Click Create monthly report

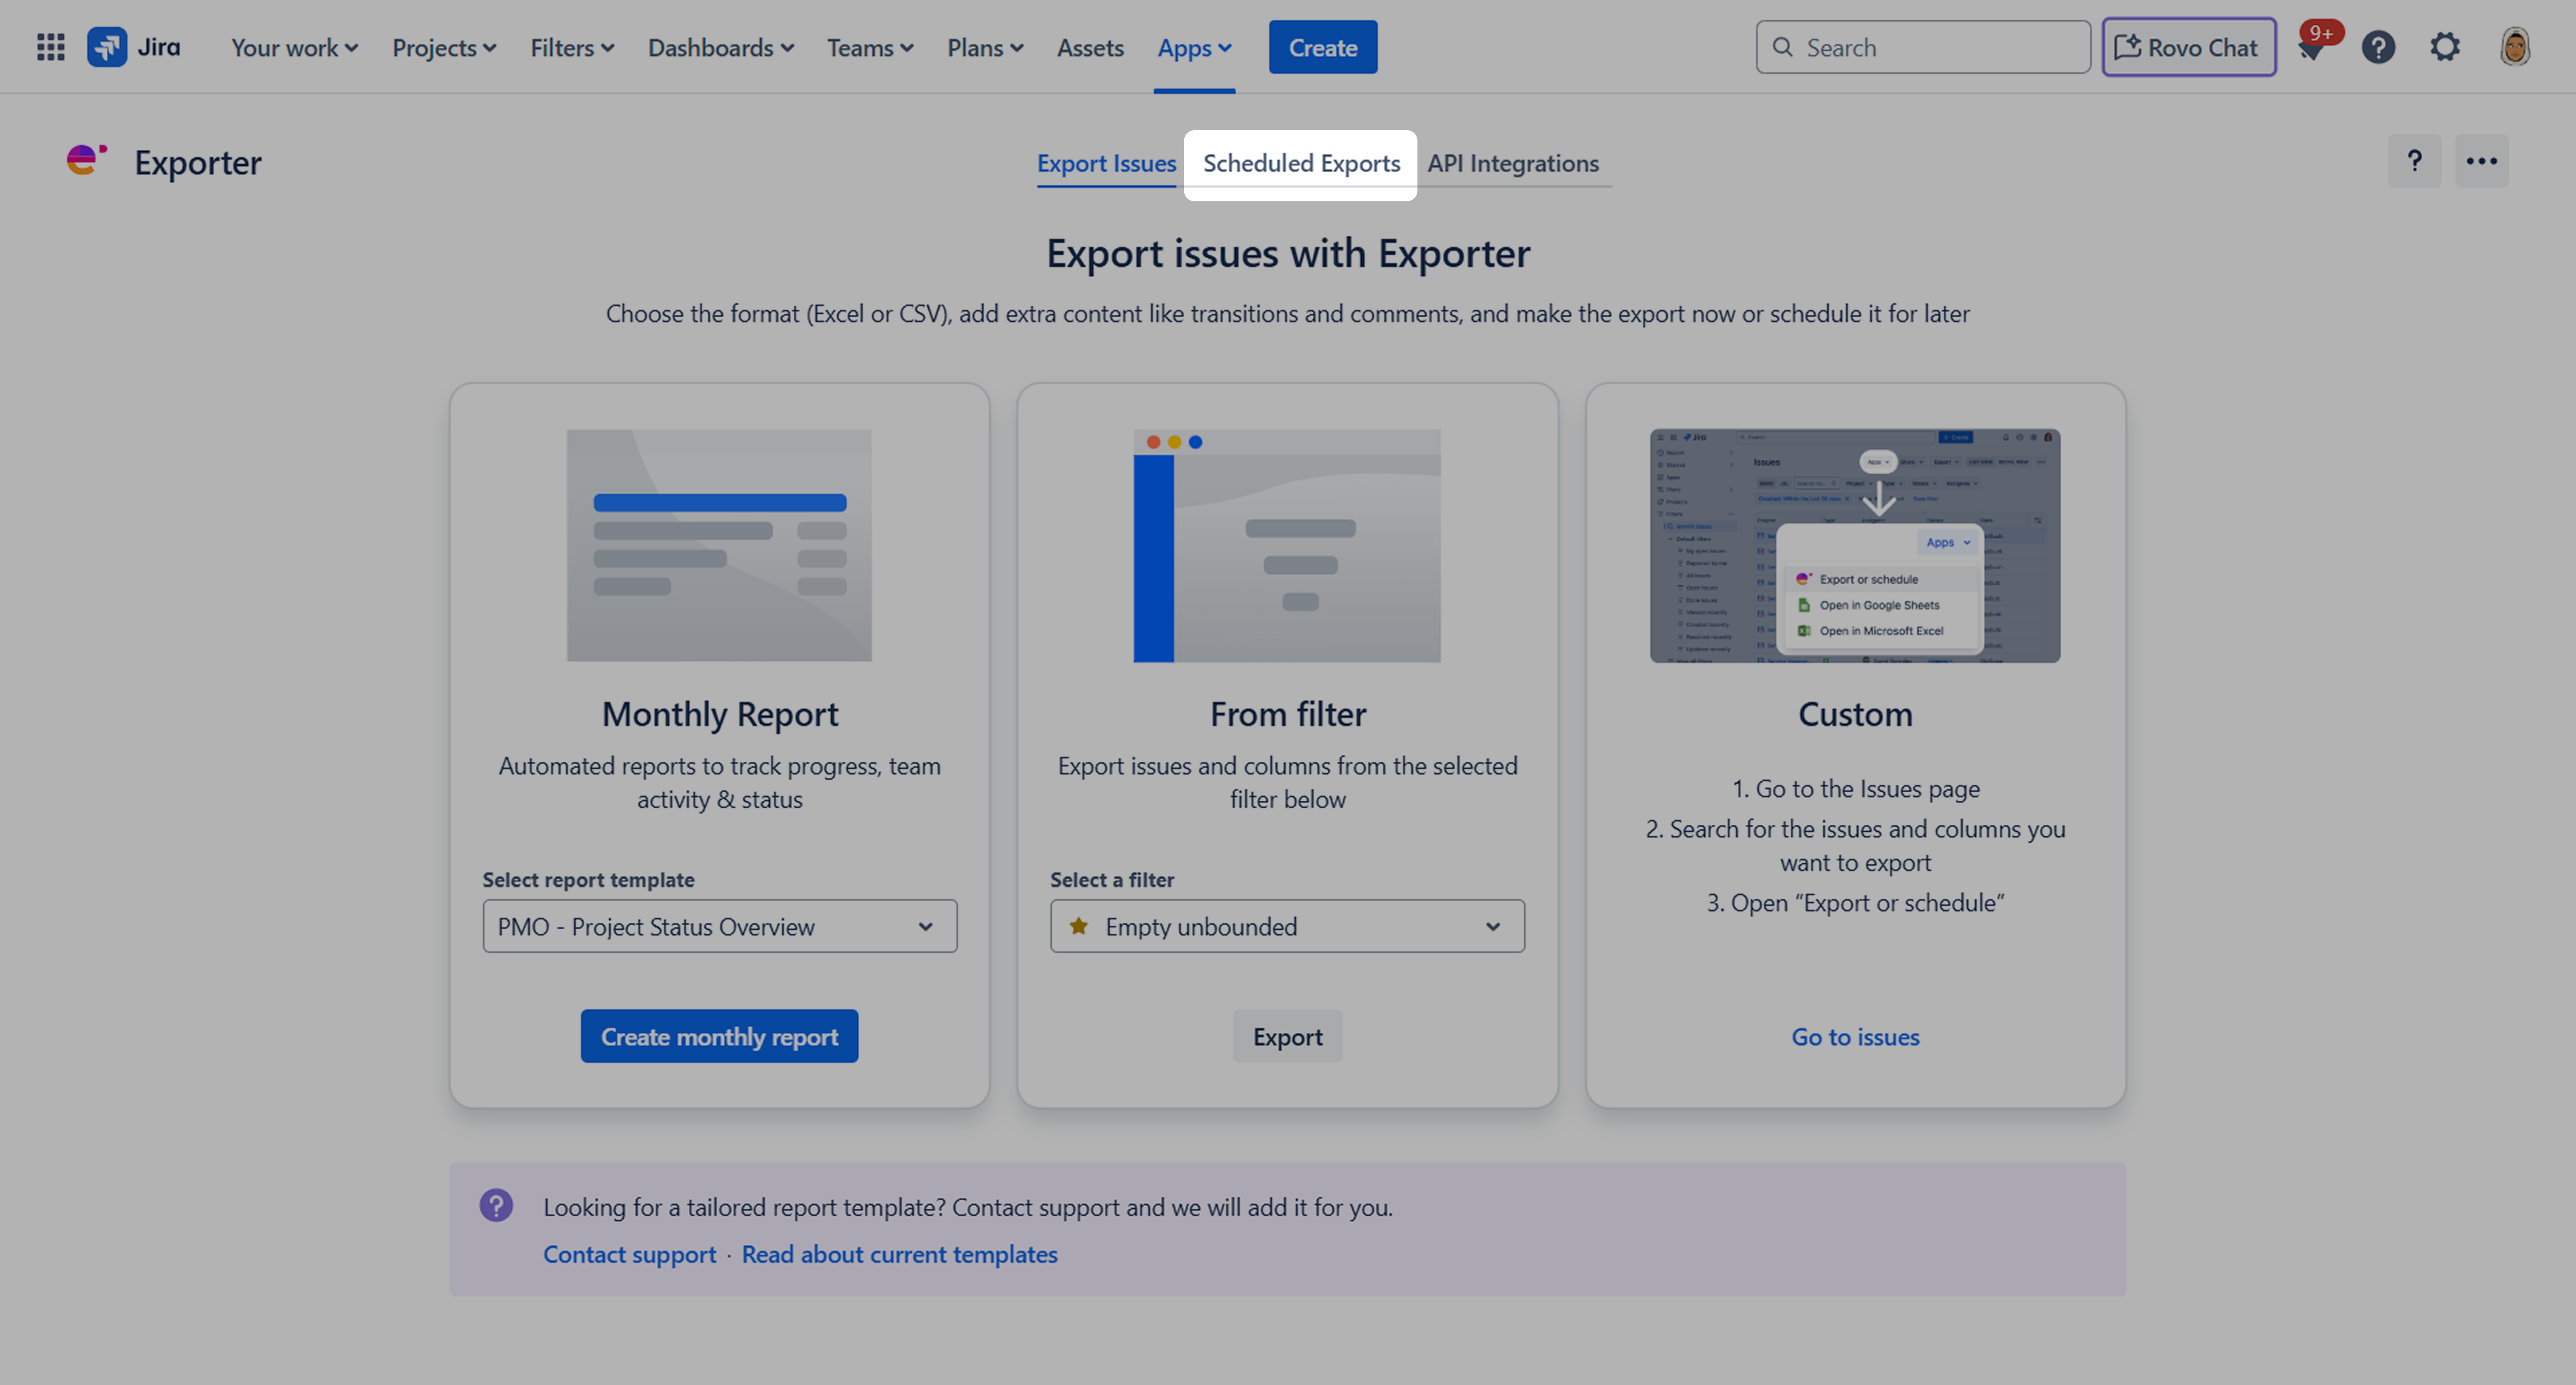[719, 1036]
